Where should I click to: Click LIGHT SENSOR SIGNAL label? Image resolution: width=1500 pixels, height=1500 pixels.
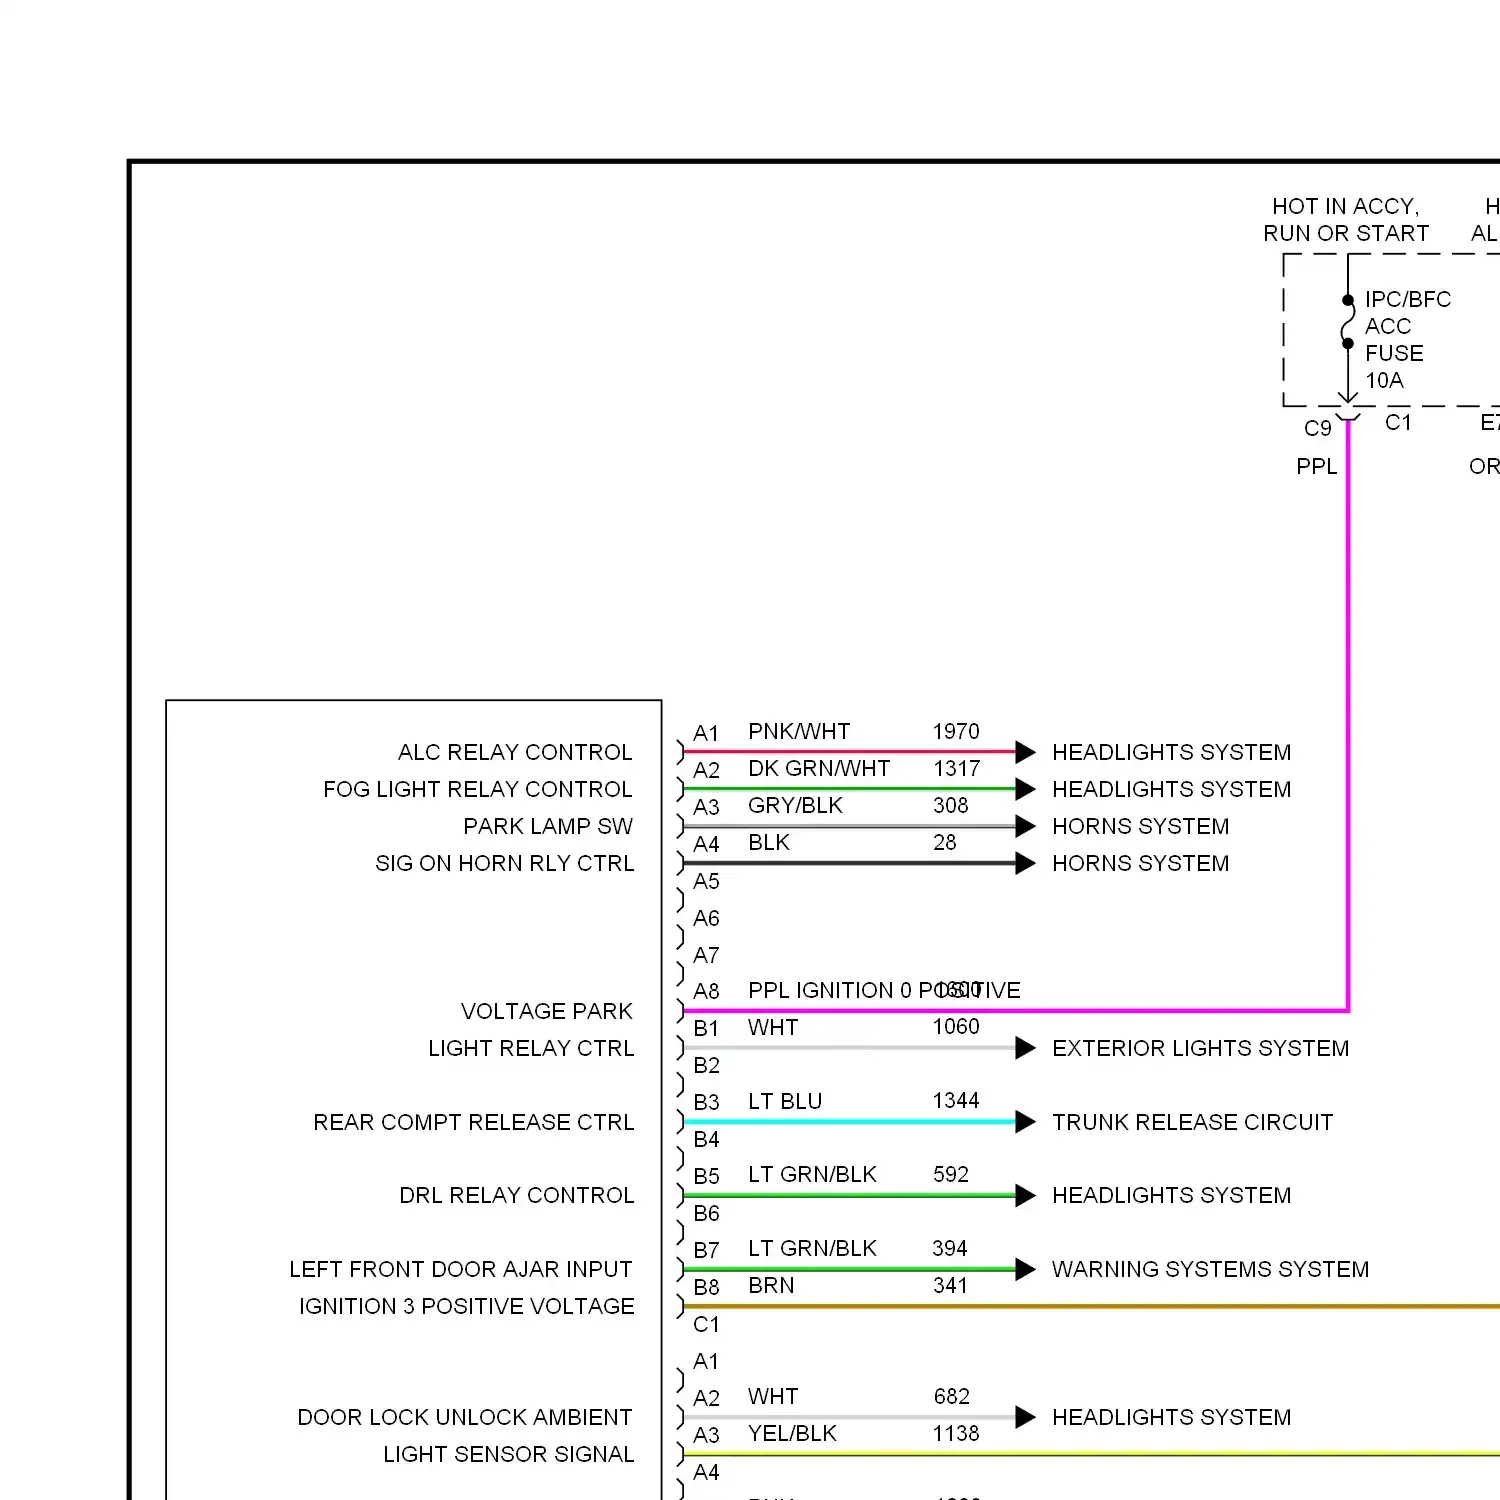(509, 1454)
